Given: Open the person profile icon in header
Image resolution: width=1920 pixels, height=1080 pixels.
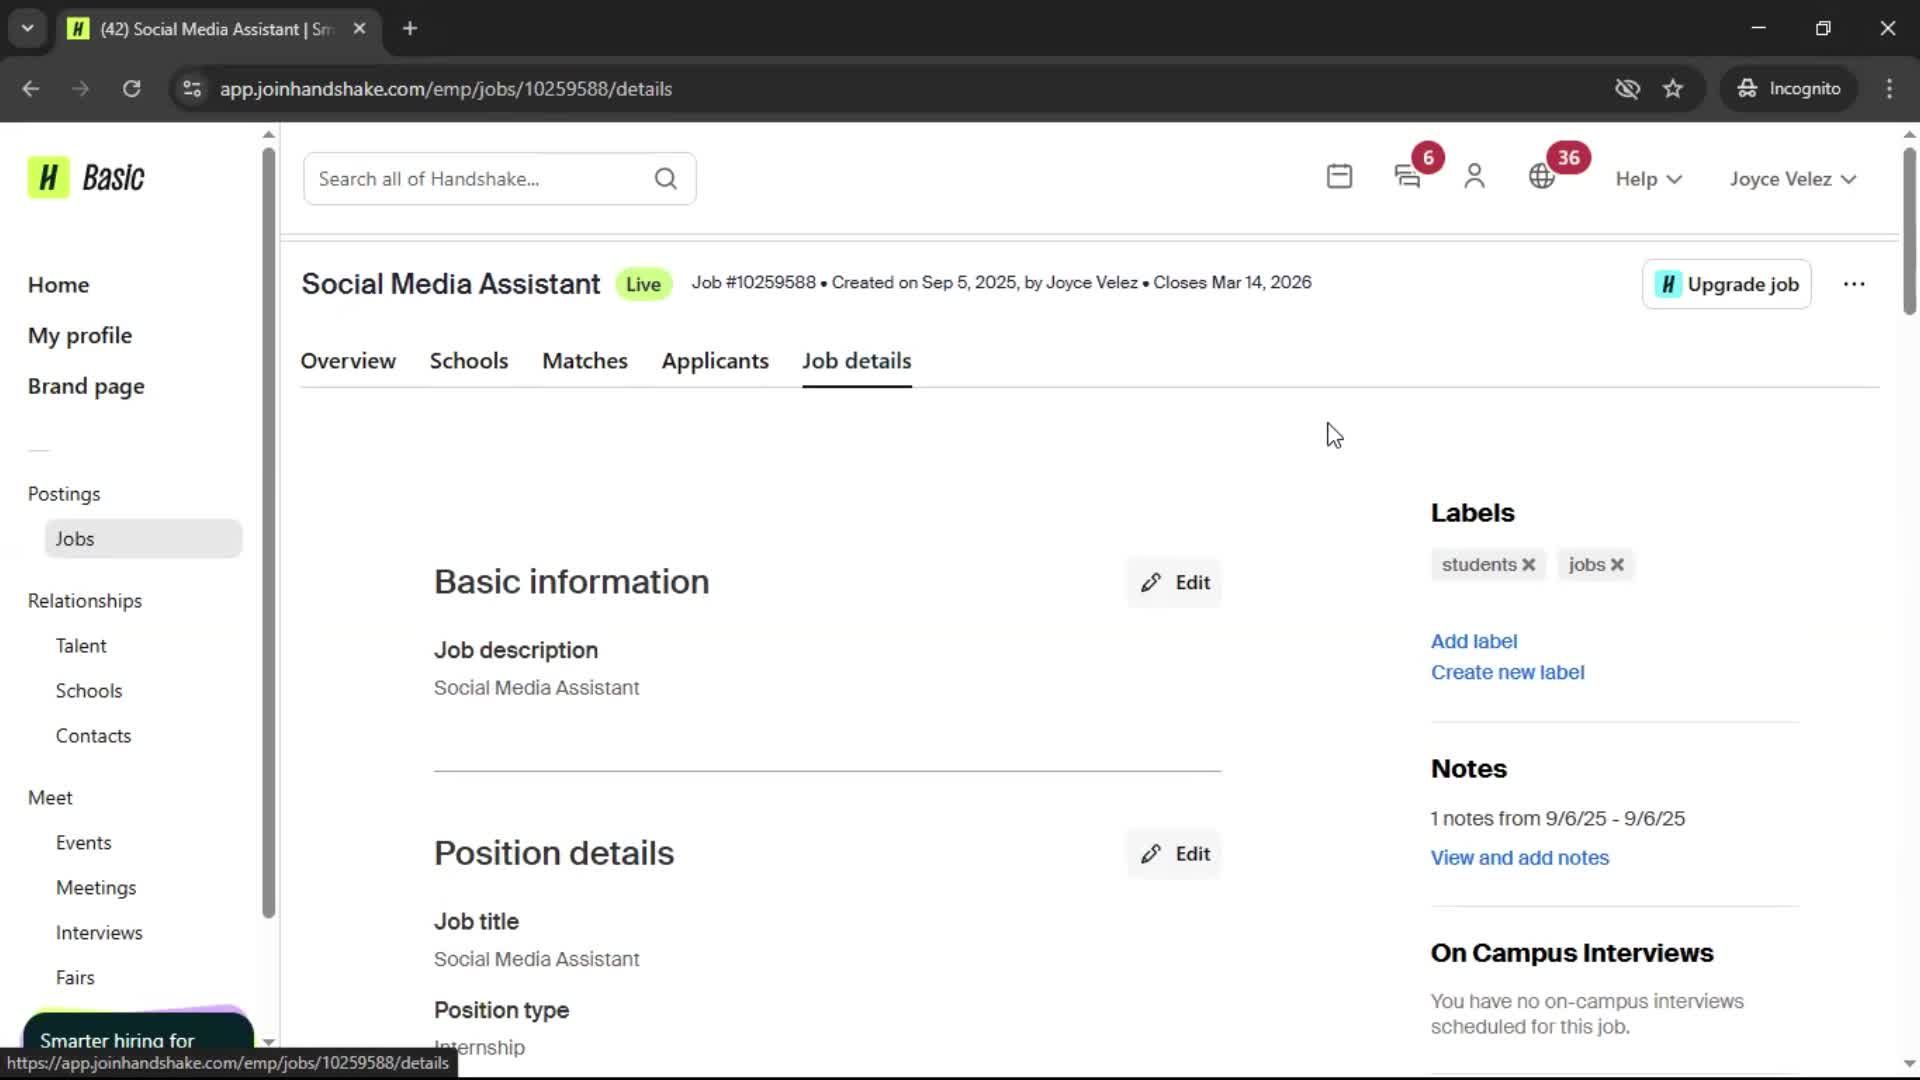Looking at the screenshot, I should click(x=1474, y=177).
